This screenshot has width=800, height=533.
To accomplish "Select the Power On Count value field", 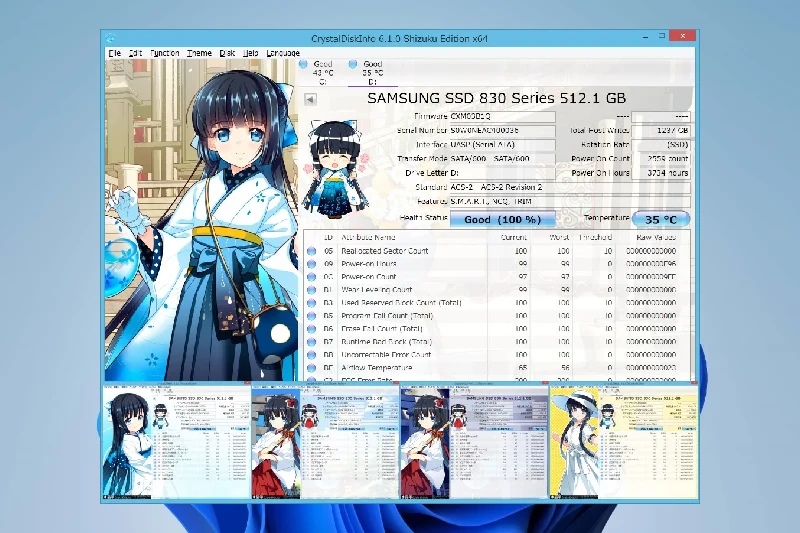I will coord(661,159).
